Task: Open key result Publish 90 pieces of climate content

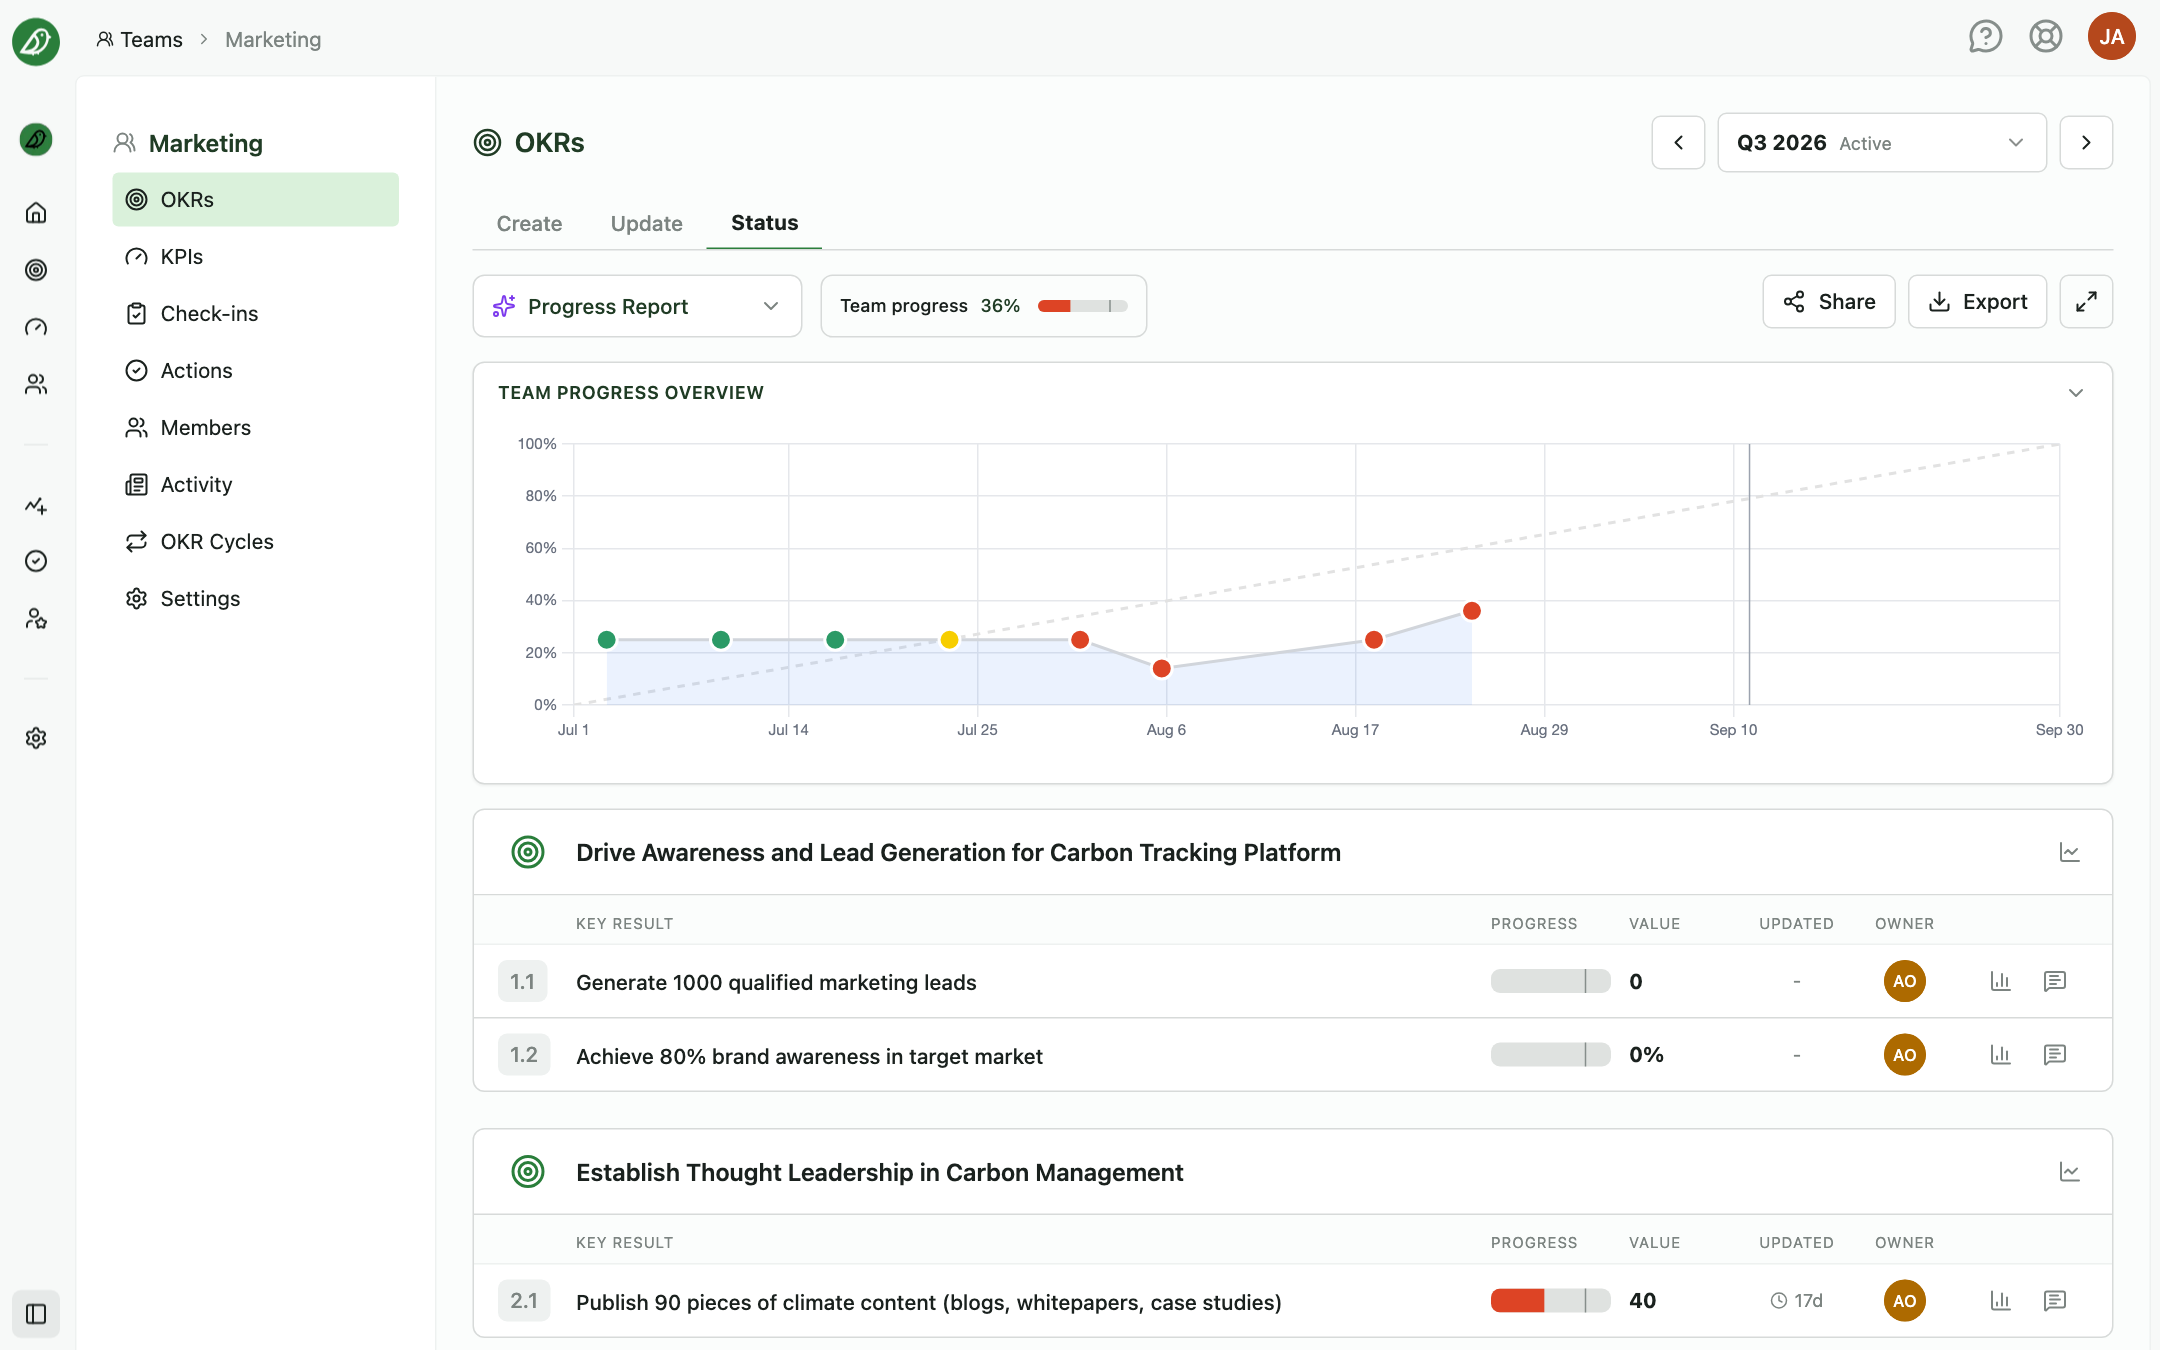Action: point(928,1302)
